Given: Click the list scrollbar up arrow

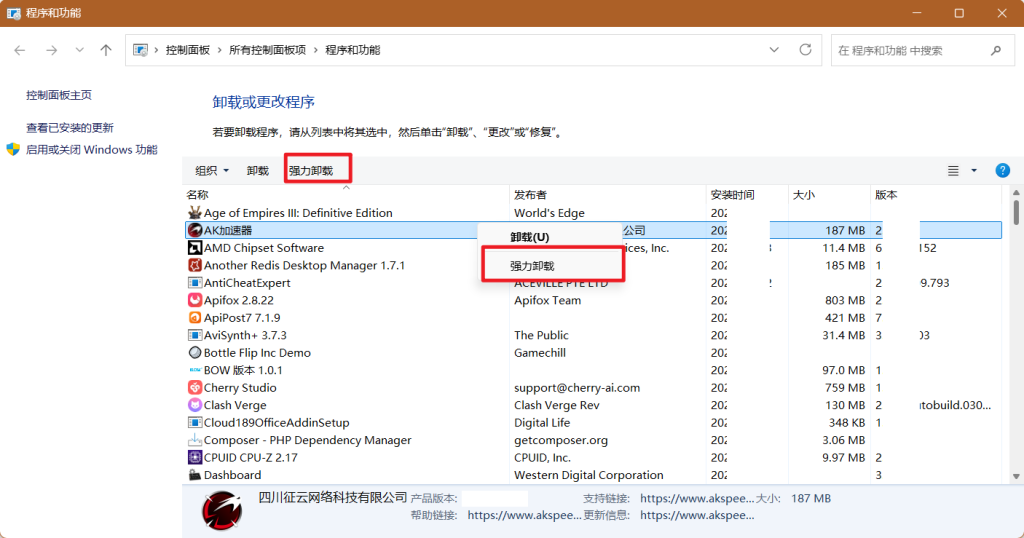Looking at the screenshot, I should tap(1016, 193).
